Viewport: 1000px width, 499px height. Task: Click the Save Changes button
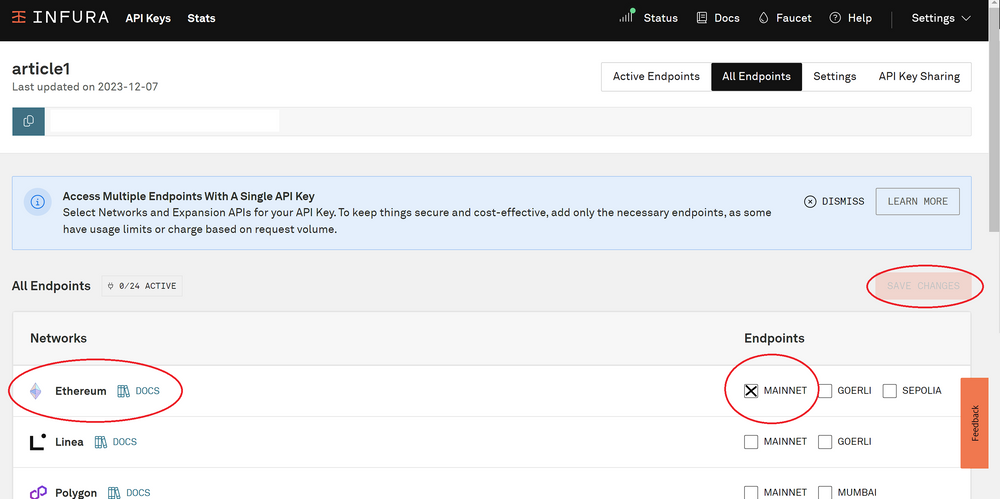(x=922, y=286)
